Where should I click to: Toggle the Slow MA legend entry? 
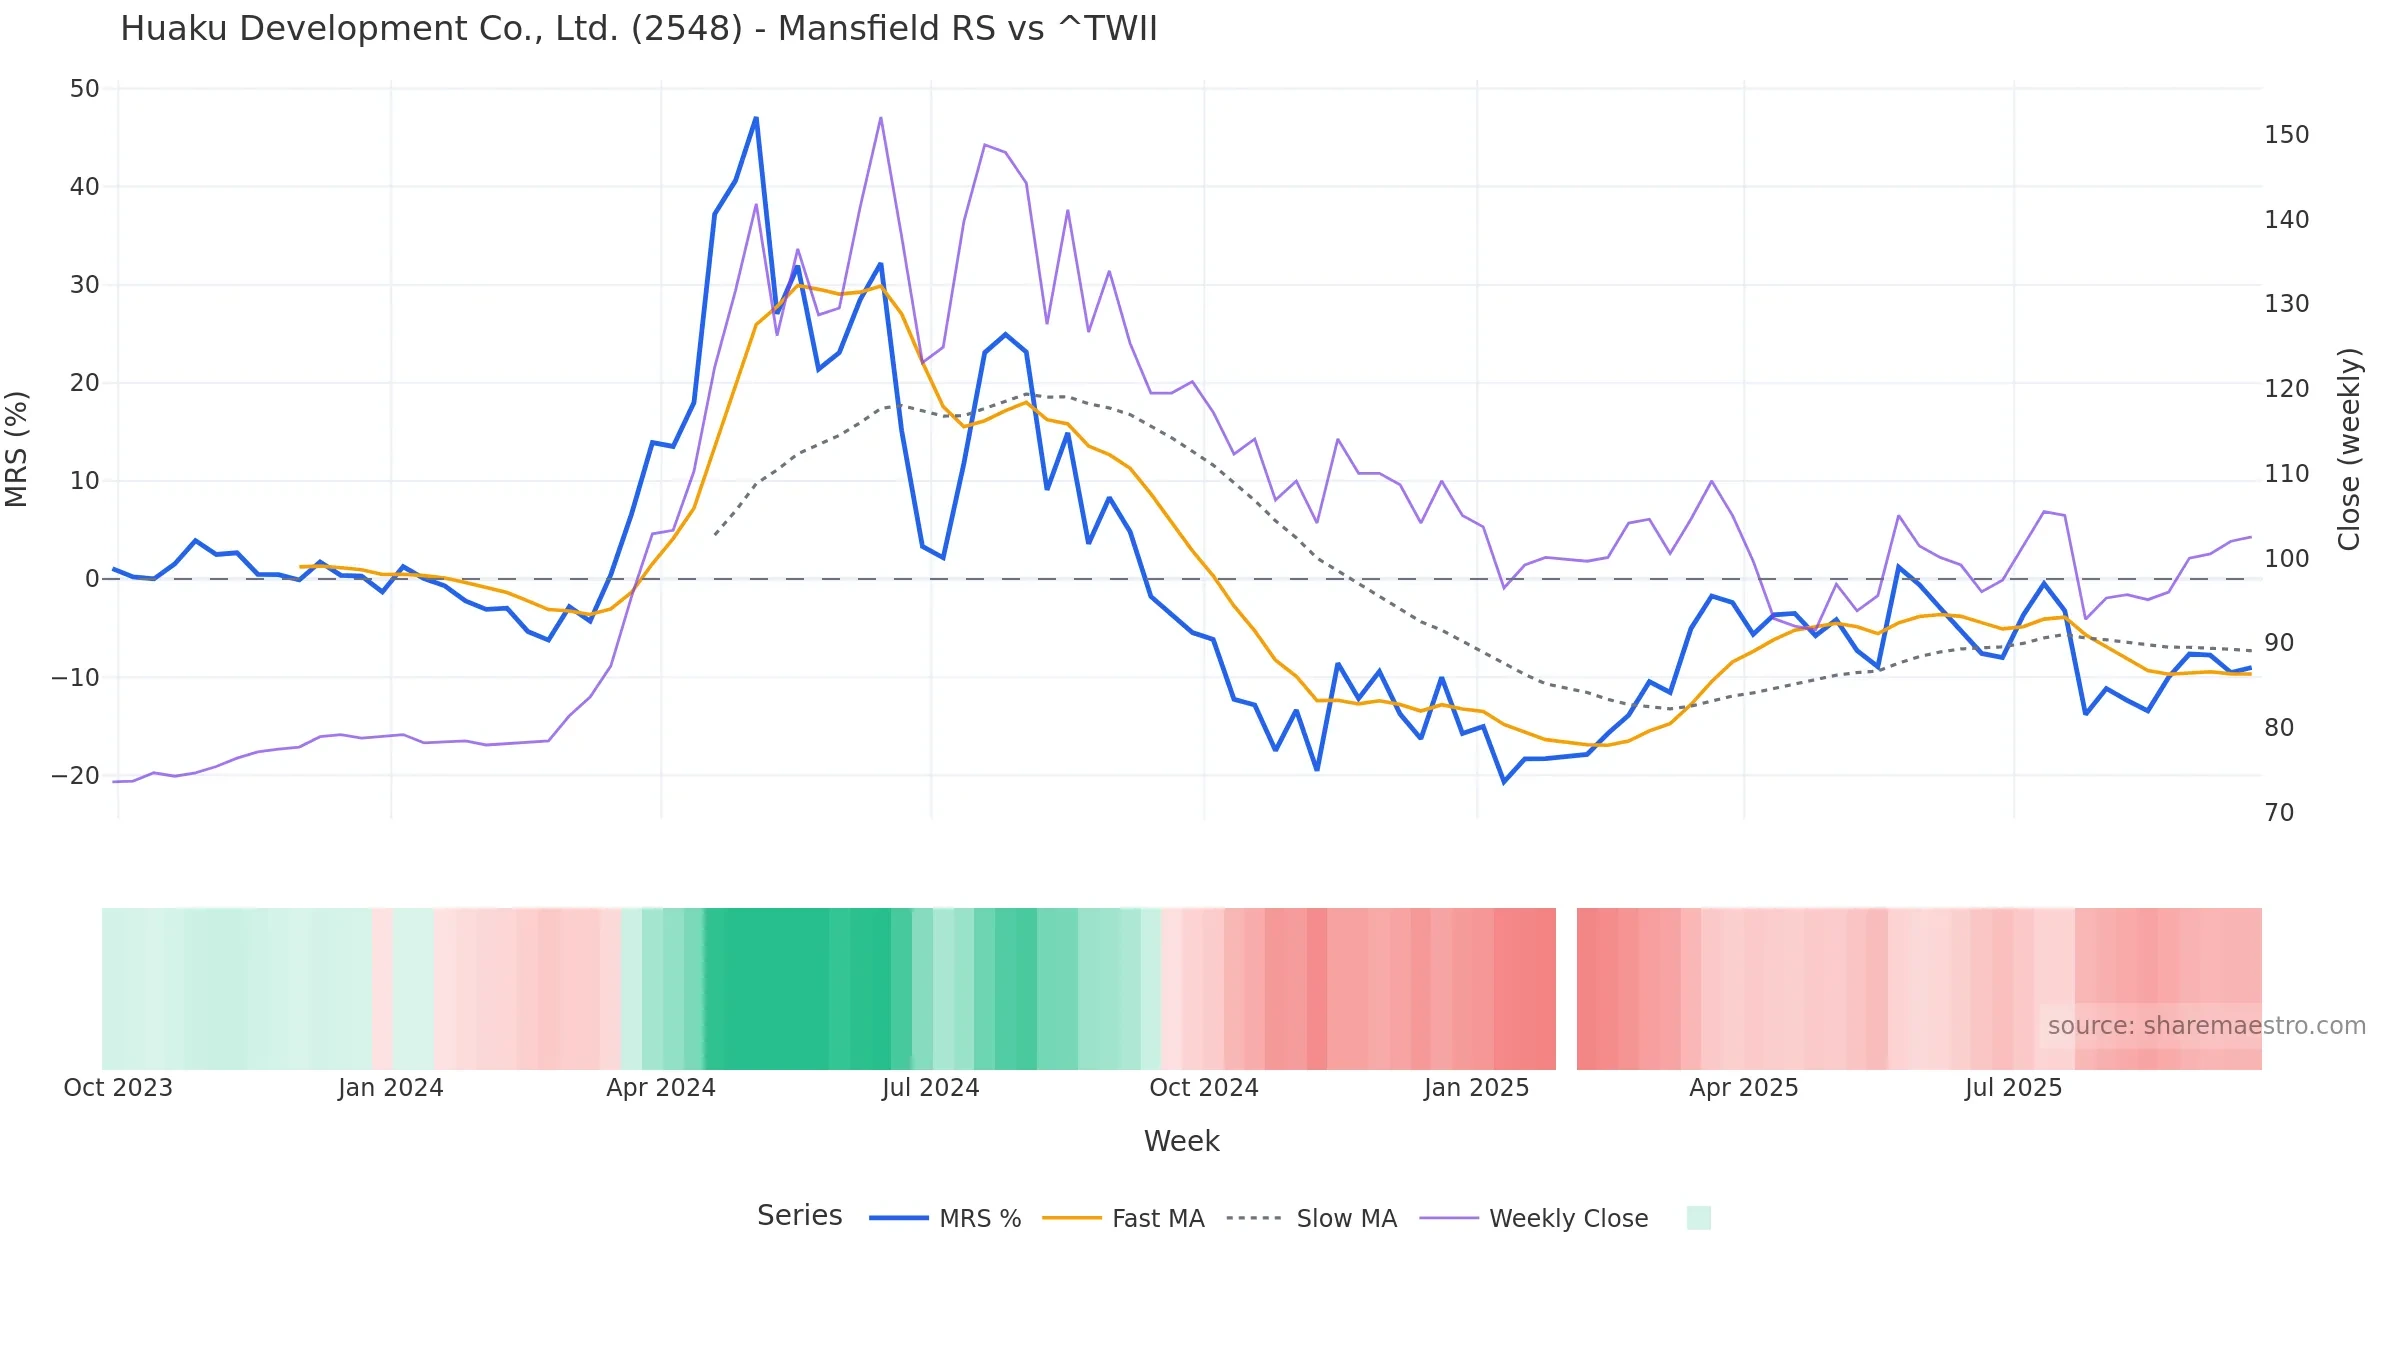(x=1311, y=1218)
